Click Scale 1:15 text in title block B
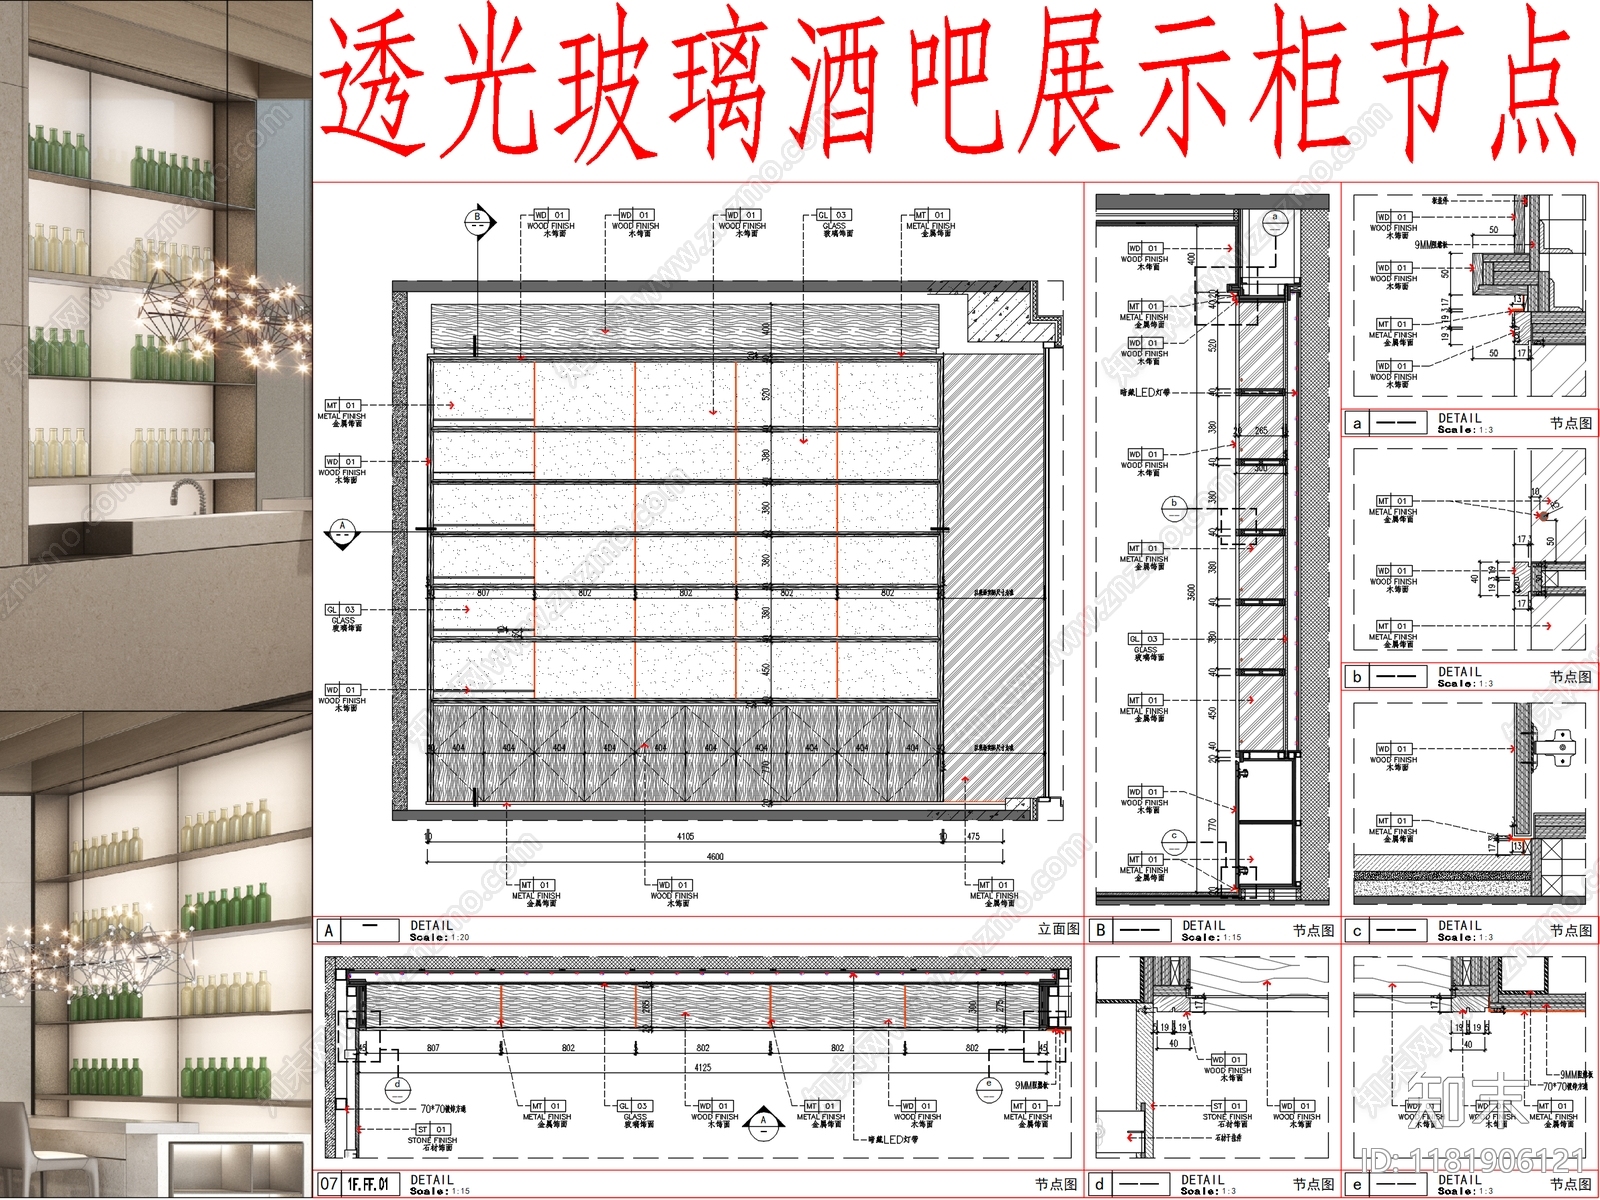The height and width of the screenshot is (1200, 1600). [x=1211, y=937]
